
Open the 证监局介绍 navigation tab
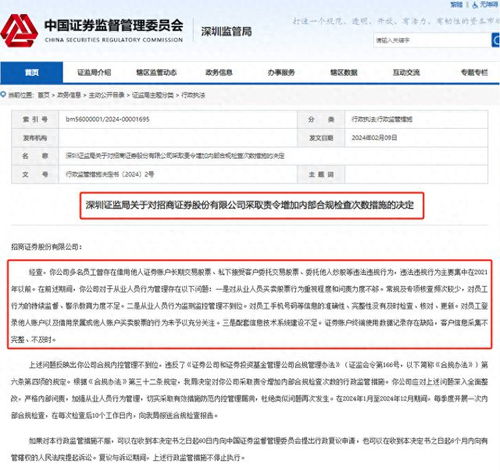click(x=94, y=72)
